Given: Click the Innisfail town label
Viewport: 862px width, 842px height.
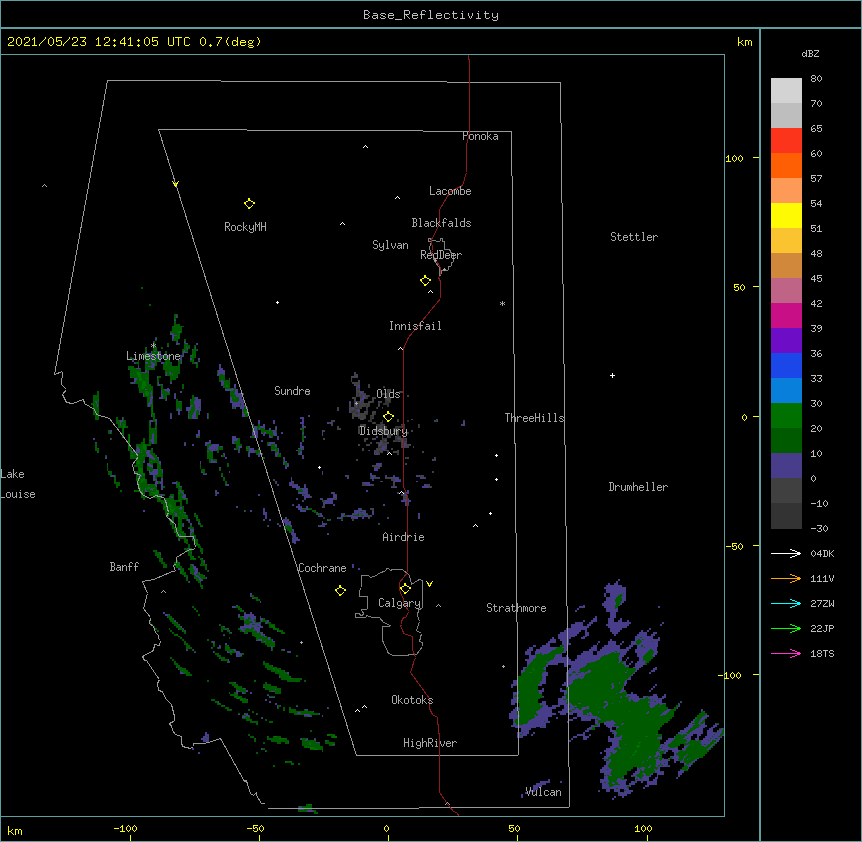Looking at the screenshot, I should point(415,326).
